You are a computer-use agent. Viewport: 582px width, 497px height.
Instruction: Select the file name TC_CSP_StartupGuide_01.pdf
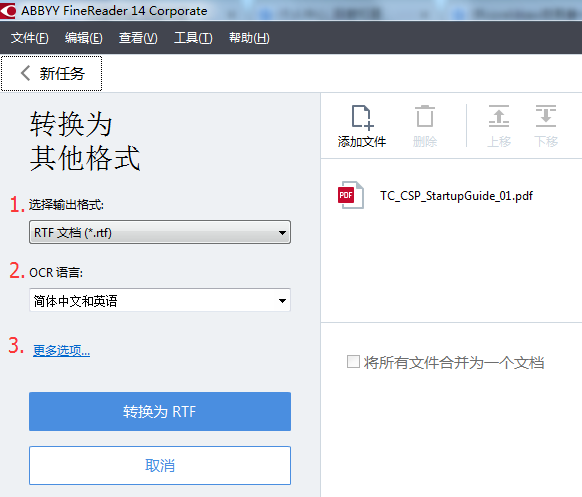click(x=457, y=196)
